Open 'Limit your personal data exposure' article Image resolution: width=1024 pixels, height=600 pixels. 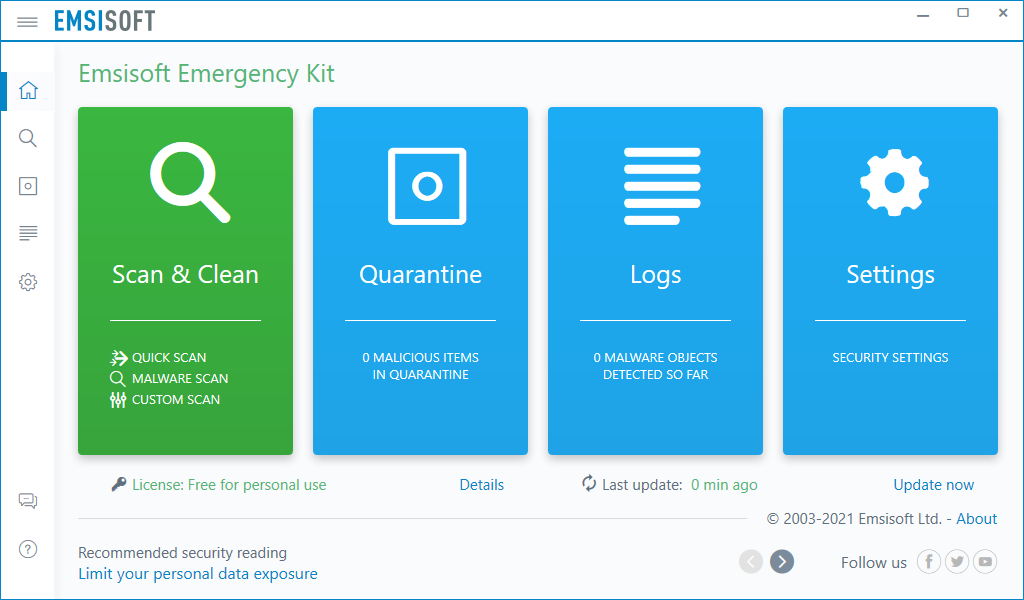point(198,574)
